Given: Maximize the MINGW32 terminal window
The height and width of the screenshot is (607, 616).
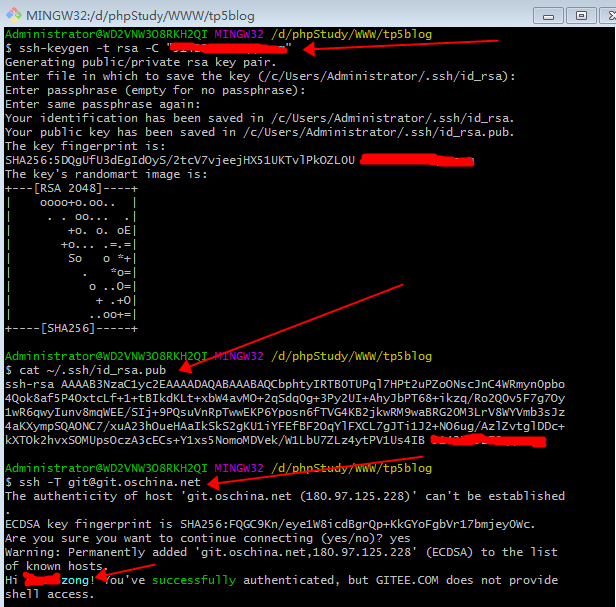Looking at the screenshot, I should pos(581,16).
